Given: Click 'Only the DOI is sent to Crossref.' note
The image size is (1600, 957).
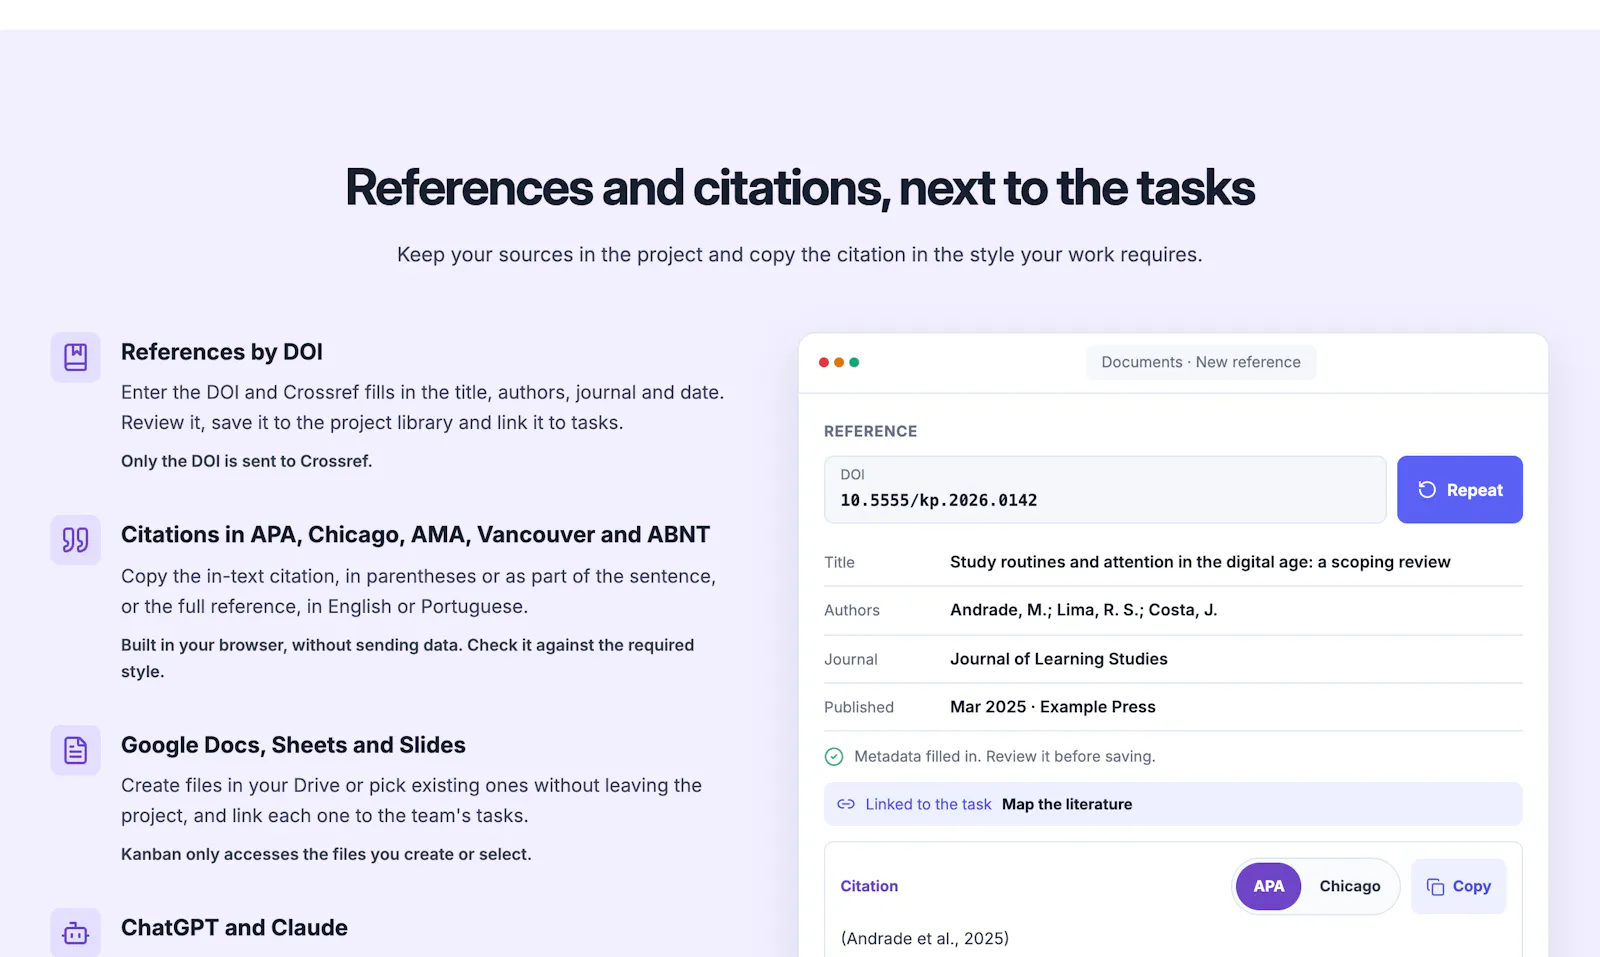Looking at the screenshot, I should click(x=246, y=461).
